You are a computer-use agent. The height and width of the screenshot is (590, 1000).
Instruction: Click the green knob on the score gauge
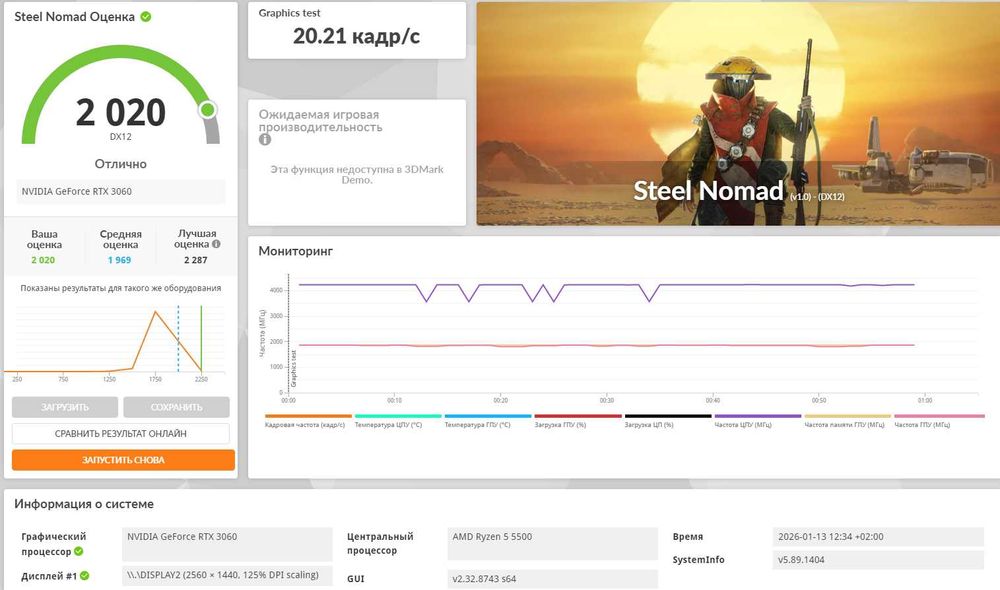tap(207, 110)
